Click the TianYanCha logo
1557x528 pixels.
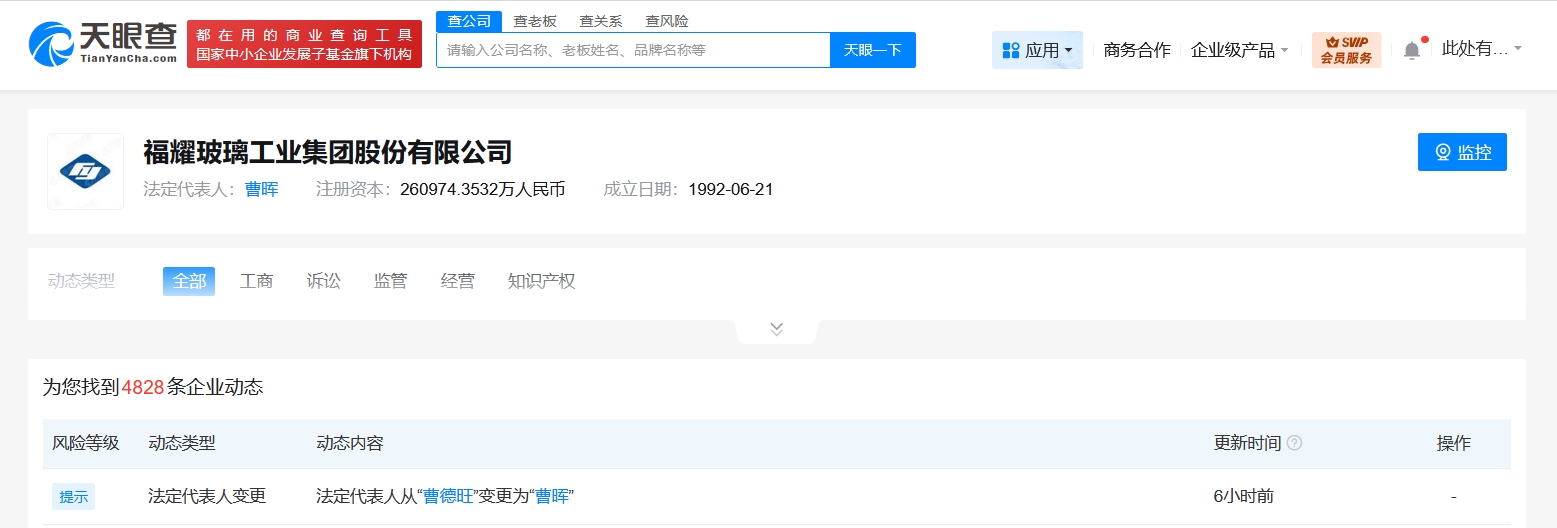(103, 44)
